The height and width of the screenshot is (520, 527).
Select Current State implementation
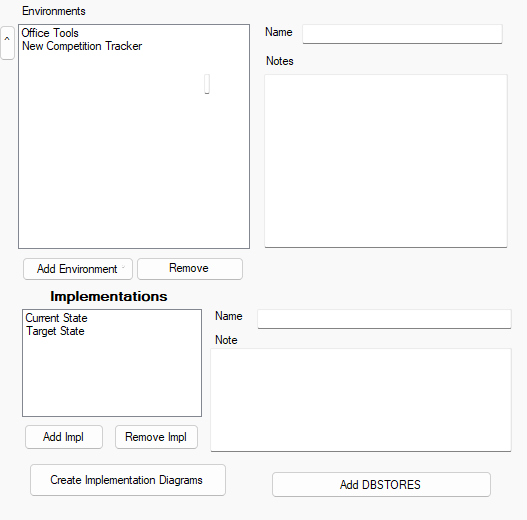pos(56,318)
